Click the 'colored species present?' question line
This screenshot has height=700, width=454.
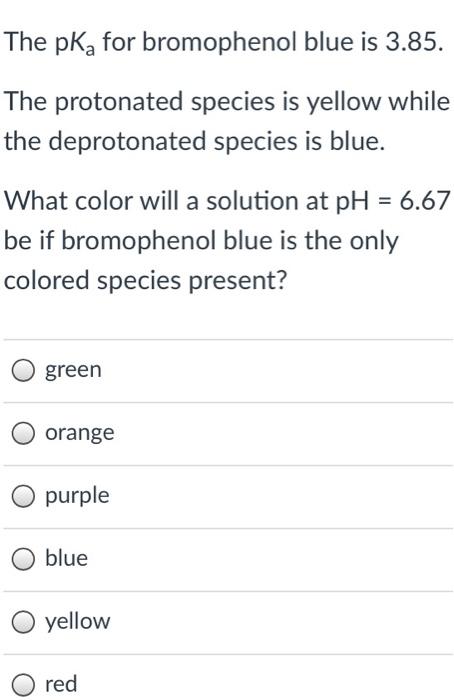(x=145, y=281)
